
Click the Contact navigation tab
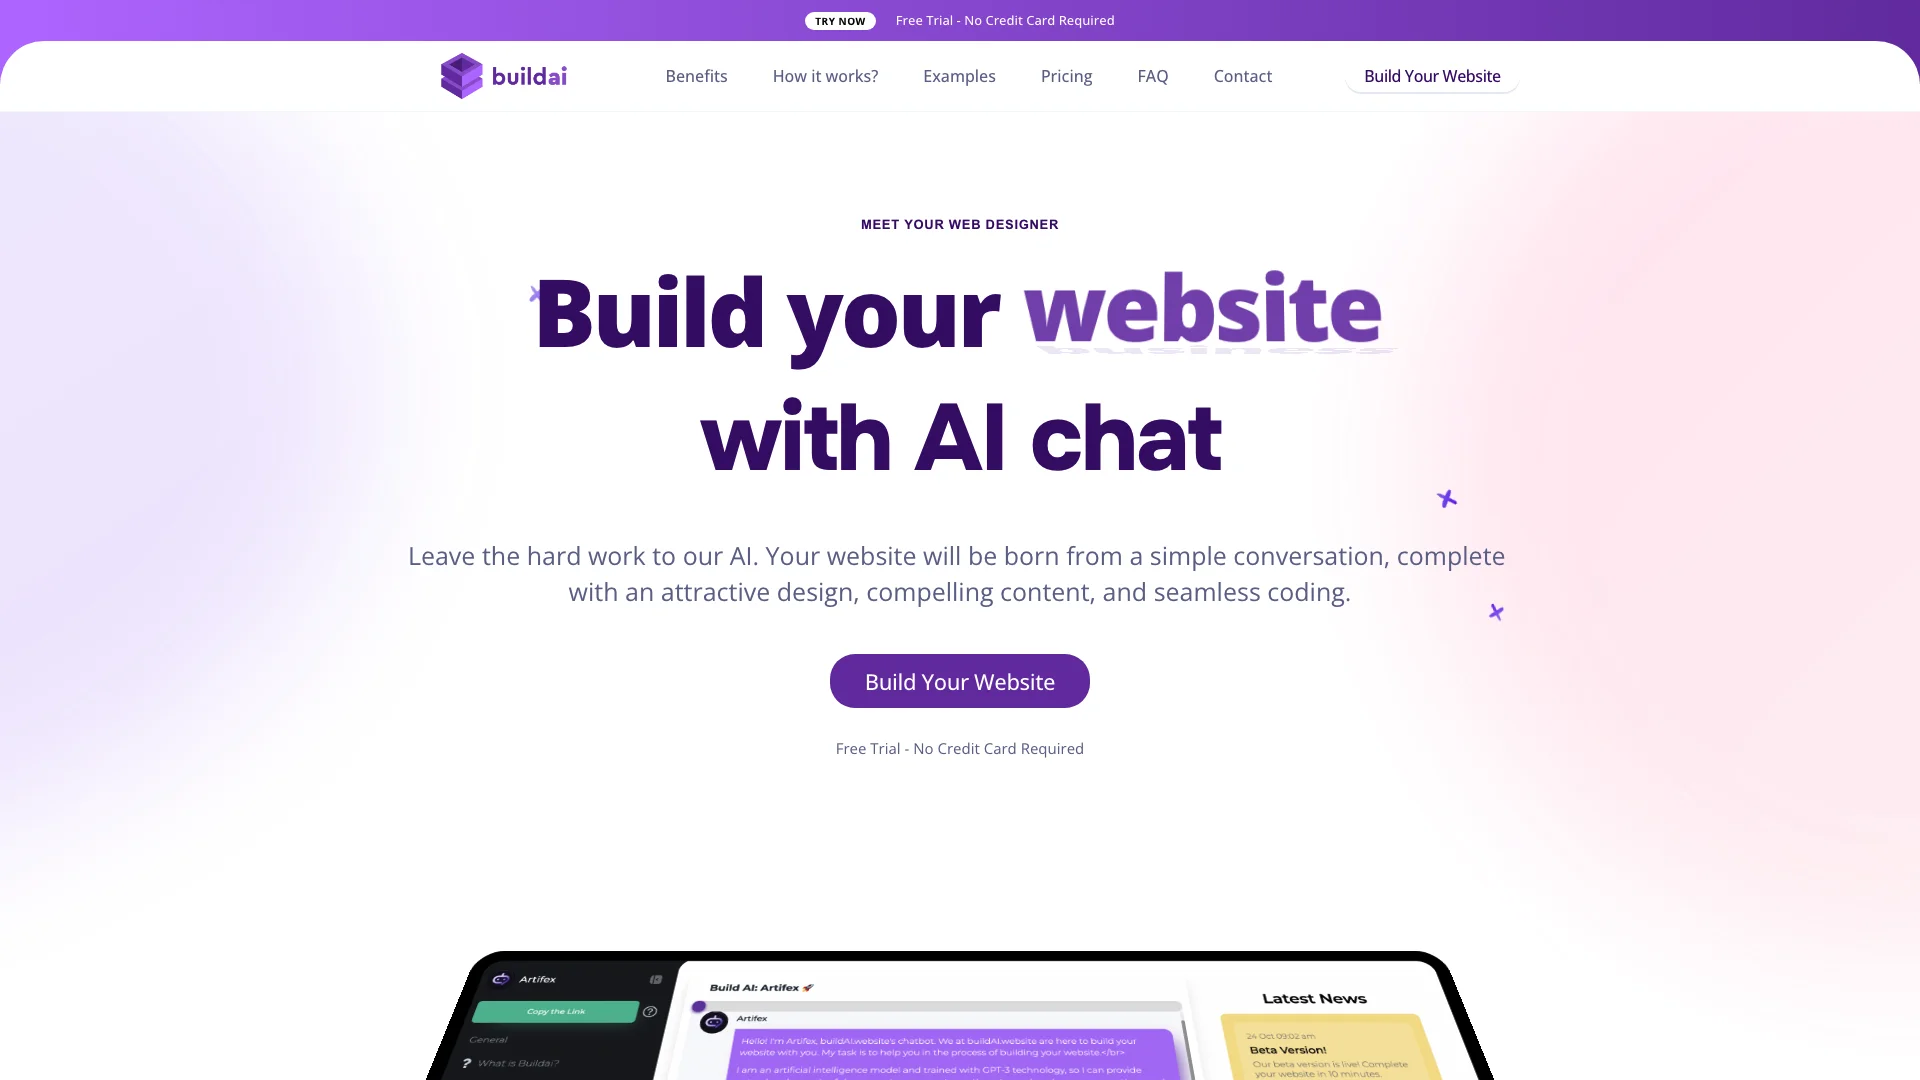[1242, 75]
